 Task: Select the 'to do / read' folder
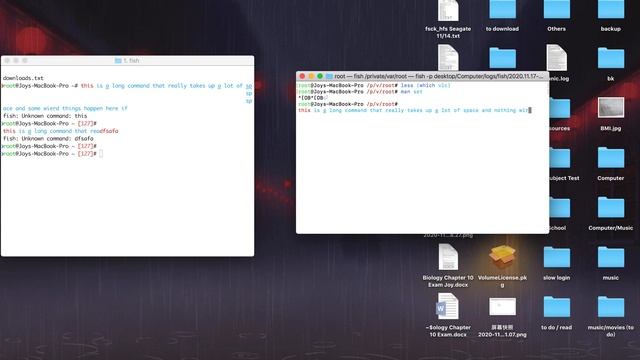click(x=556, y=307)
